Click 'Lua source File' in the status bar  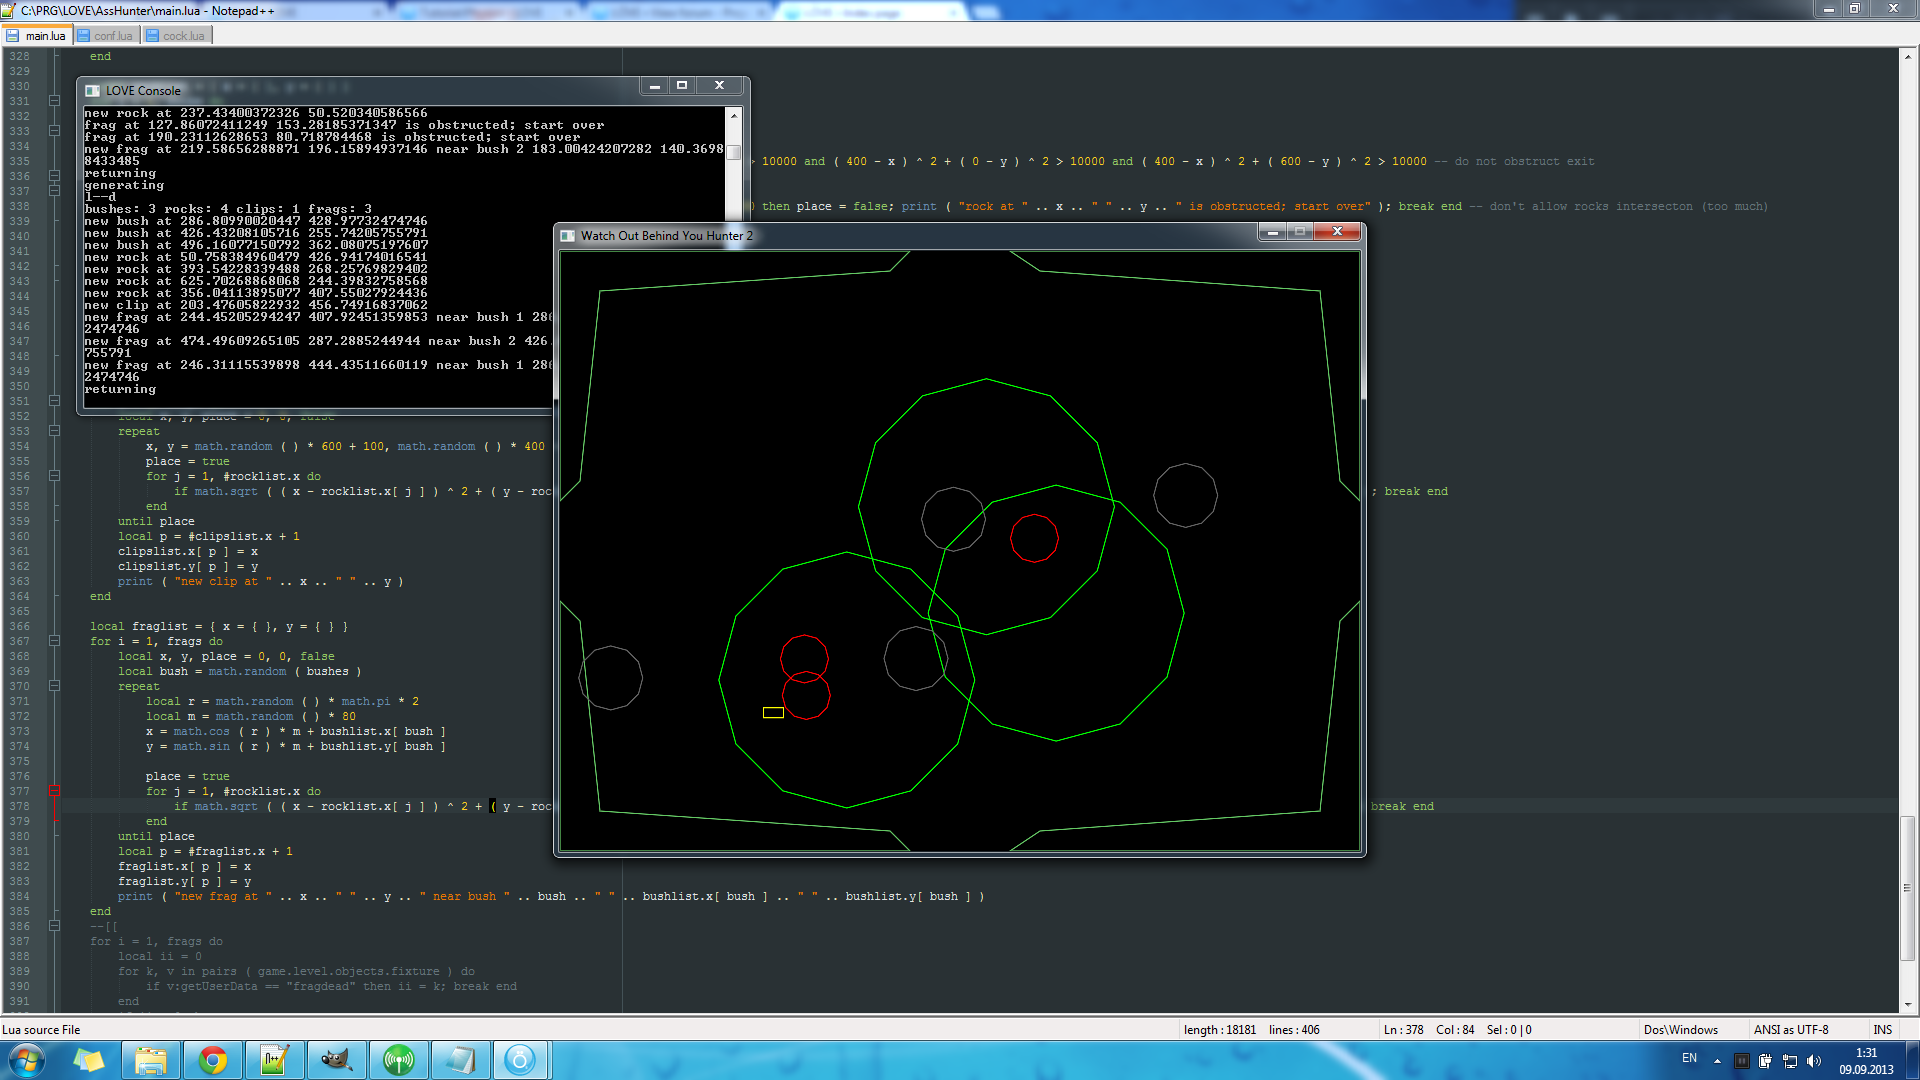tap(41, 1030)
